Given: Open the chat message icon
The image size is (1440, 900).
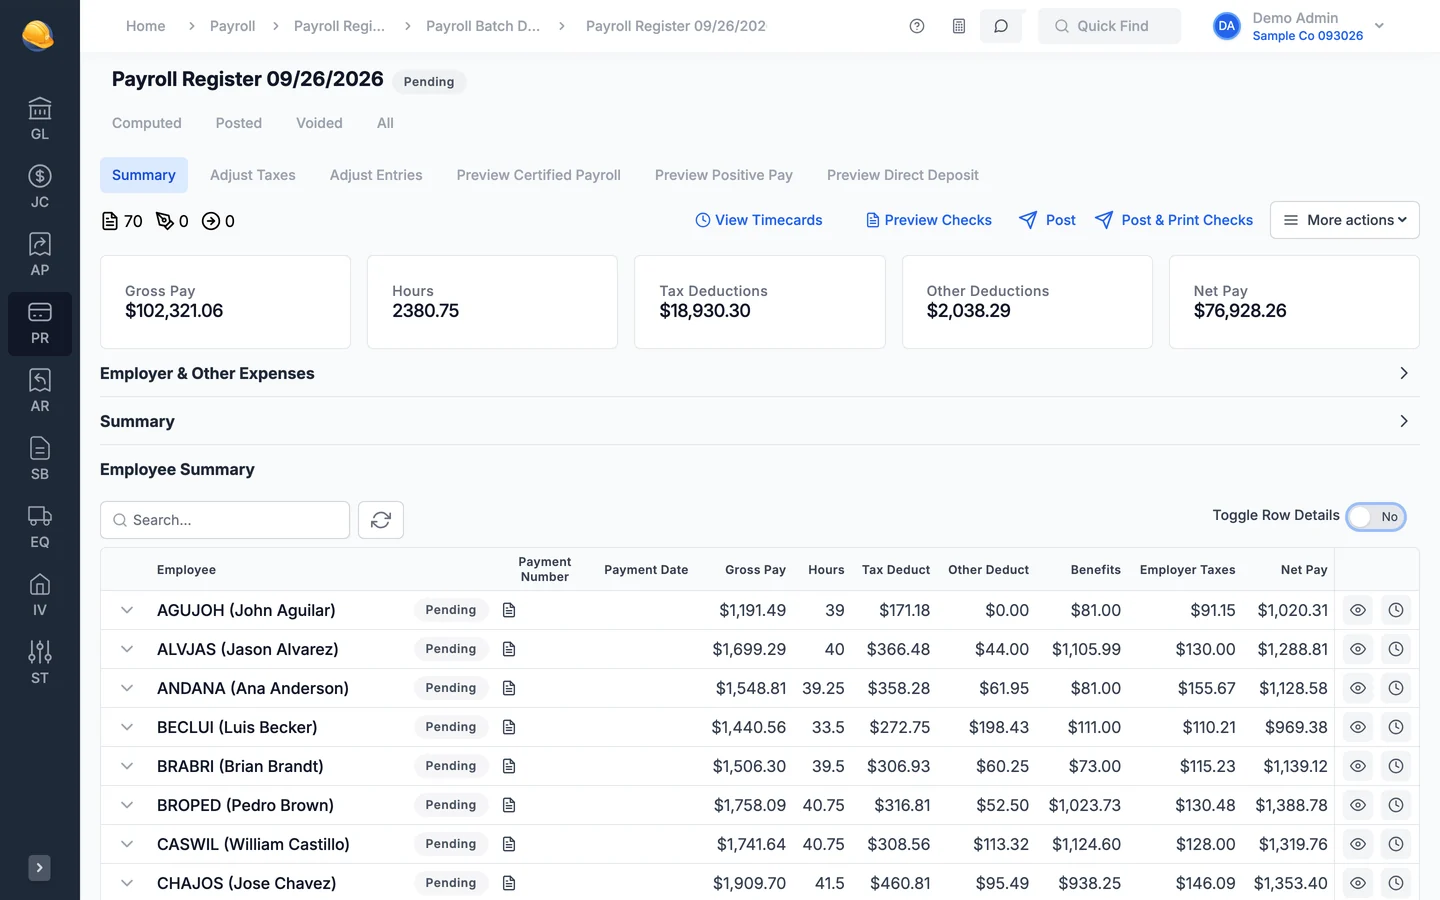Looking at the screenshot, I should pyautogui.click(x=1001, y=26).
